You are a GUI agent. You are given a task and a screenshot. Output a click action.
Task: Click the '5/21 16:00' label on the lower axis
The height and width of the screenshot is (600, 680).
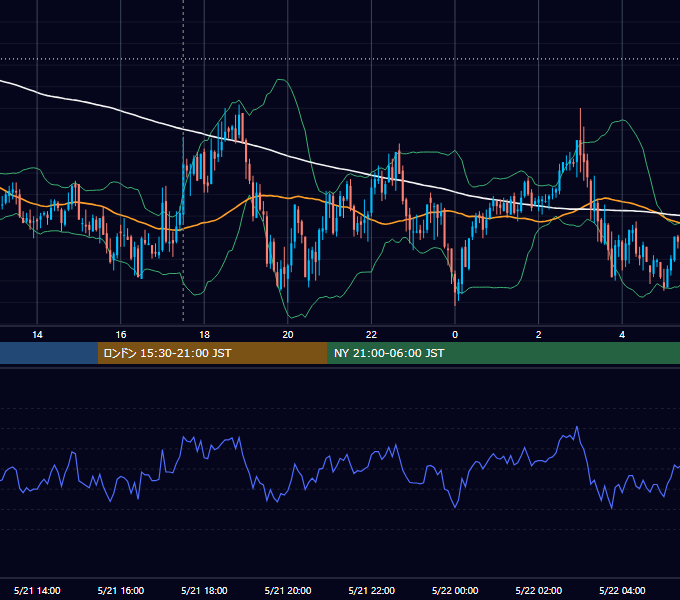[121, 590]
